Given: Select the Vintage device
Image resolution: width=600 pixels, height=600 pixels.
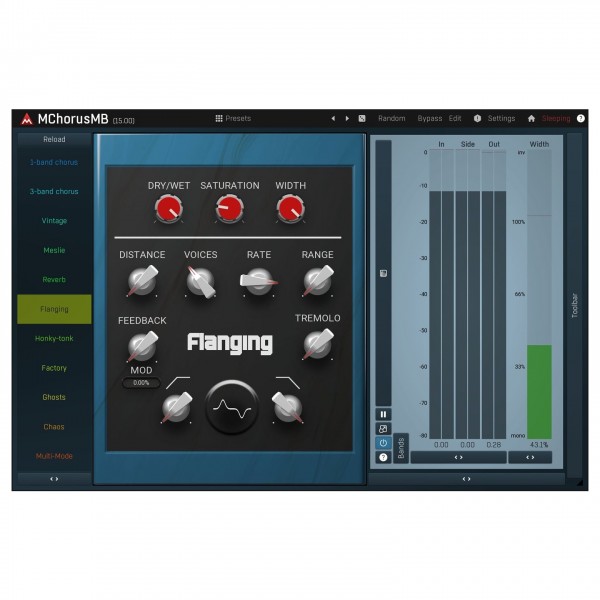Looking at the screenshot, I should pos(54,221).
